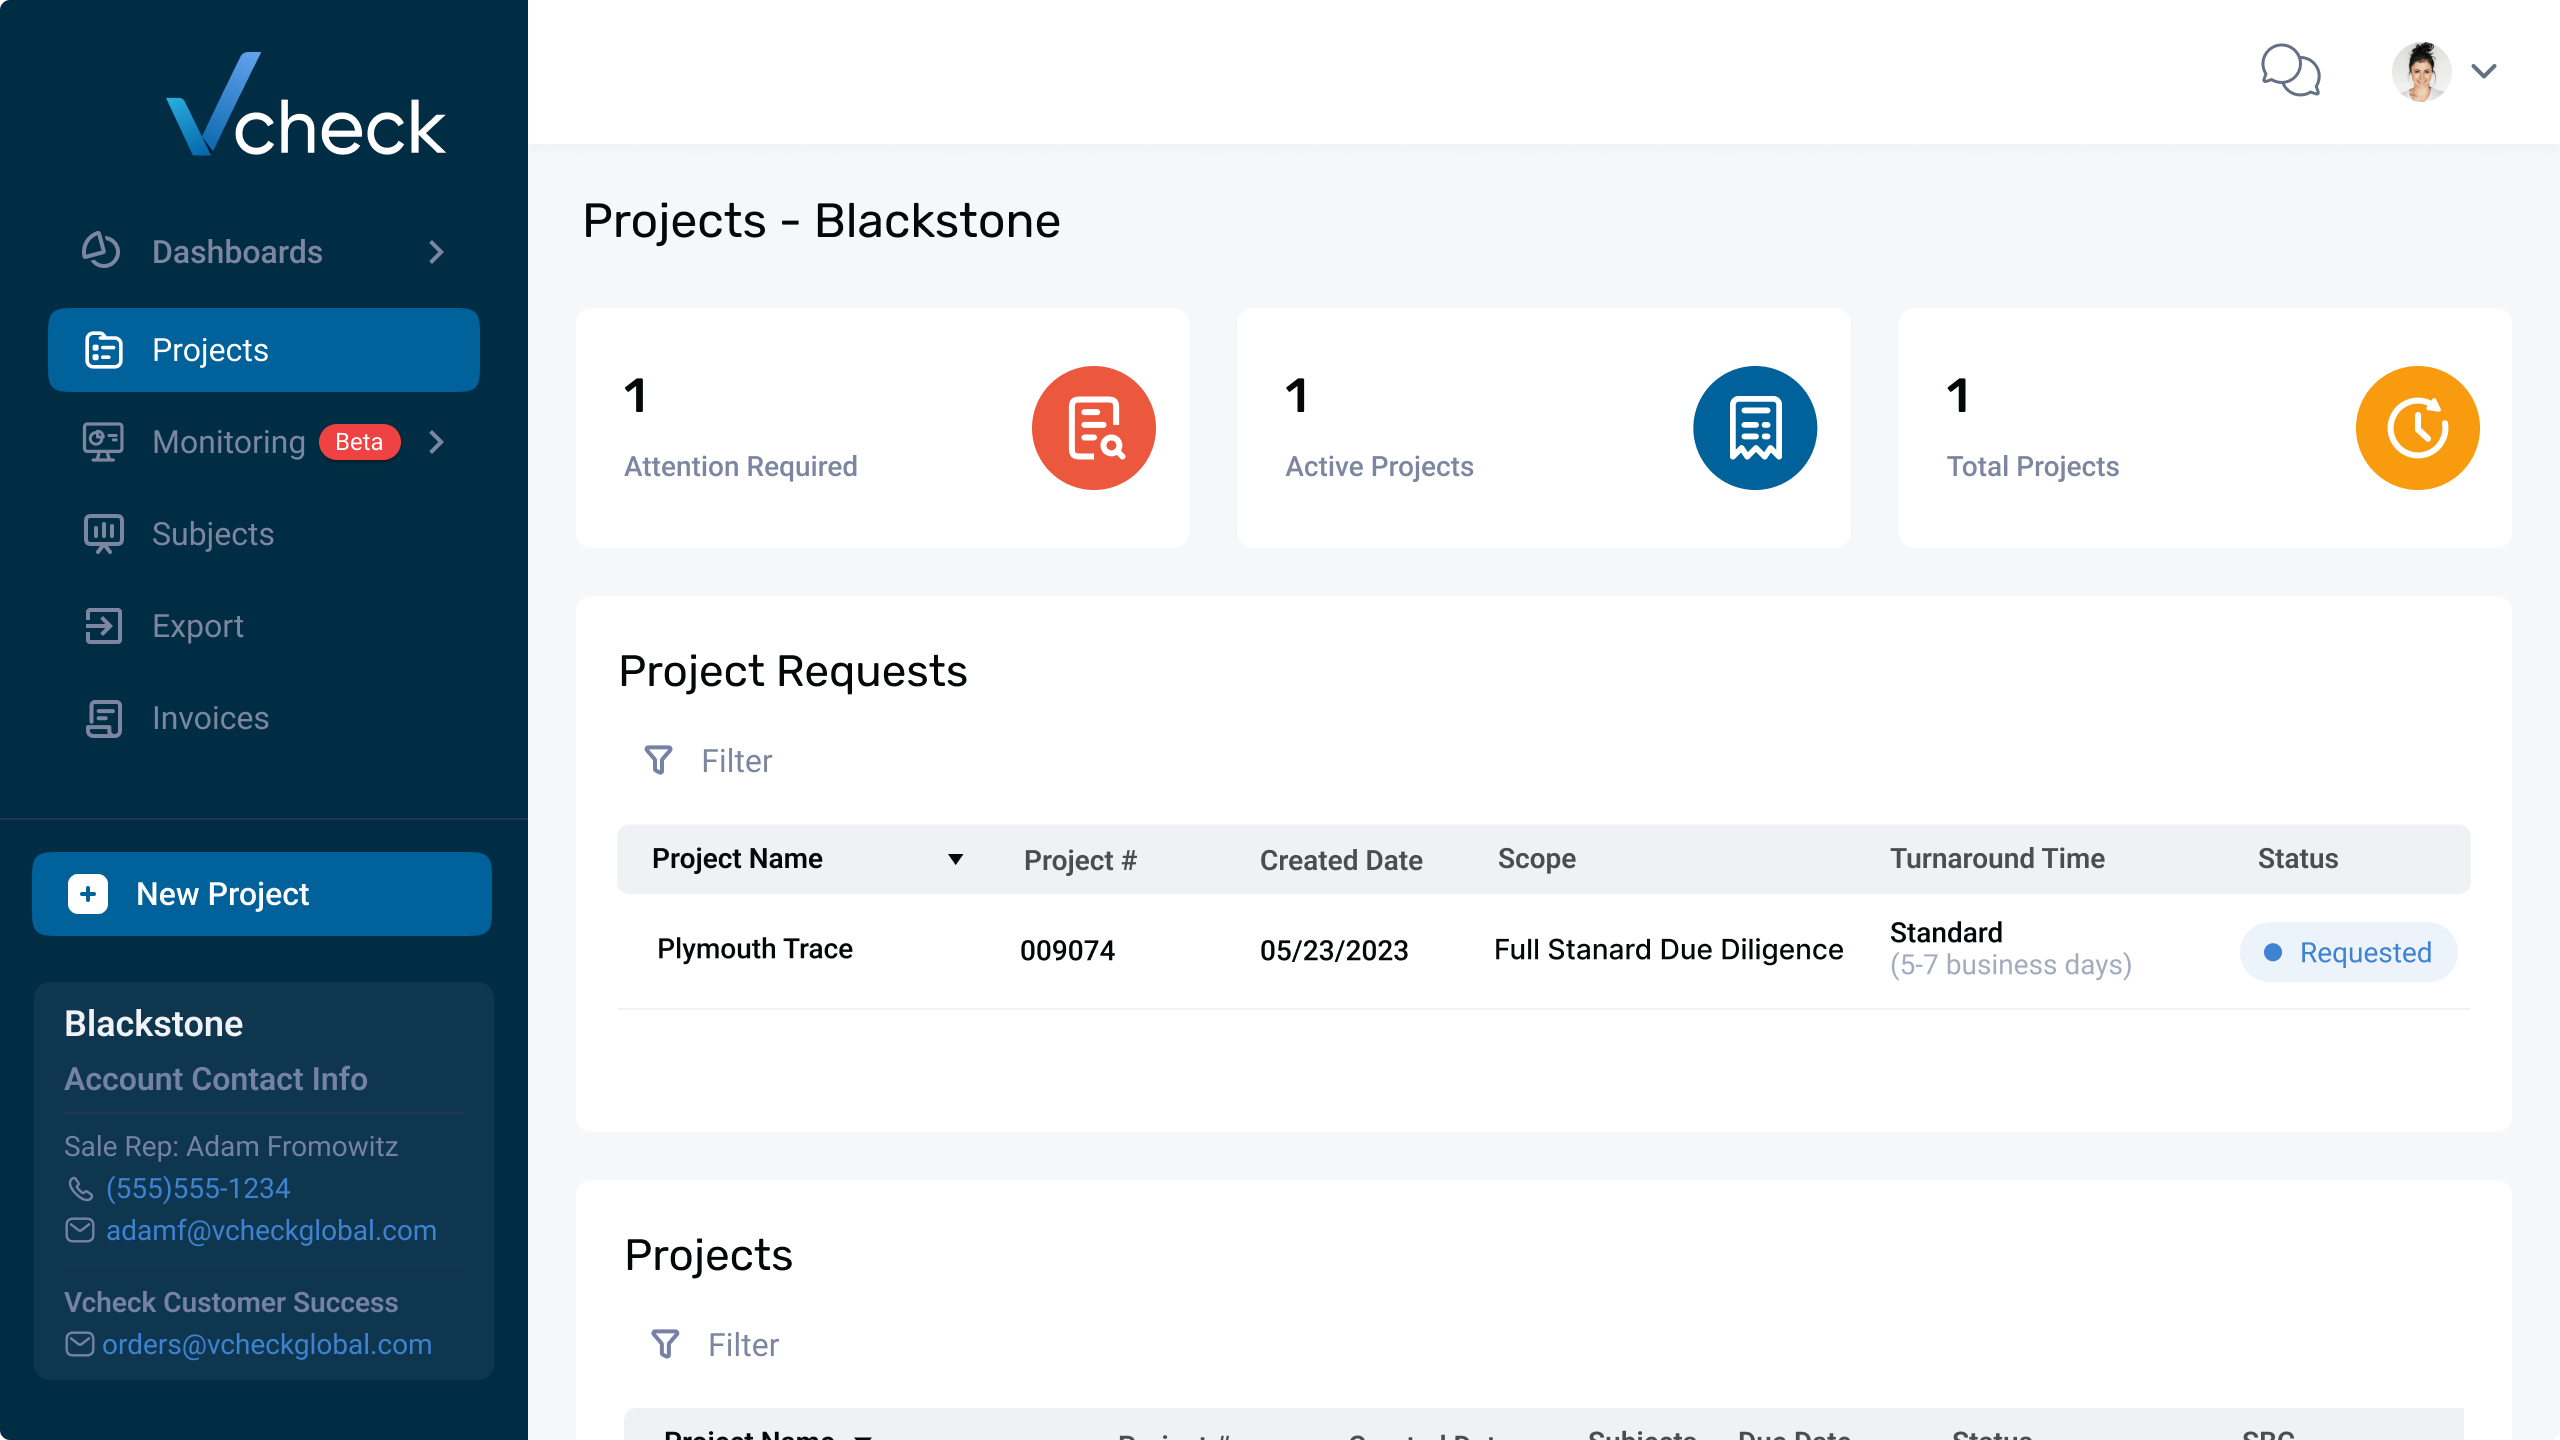Click the Project # column header
The width and height of the screenshot is (2560, 1440).
[1080, 860]
